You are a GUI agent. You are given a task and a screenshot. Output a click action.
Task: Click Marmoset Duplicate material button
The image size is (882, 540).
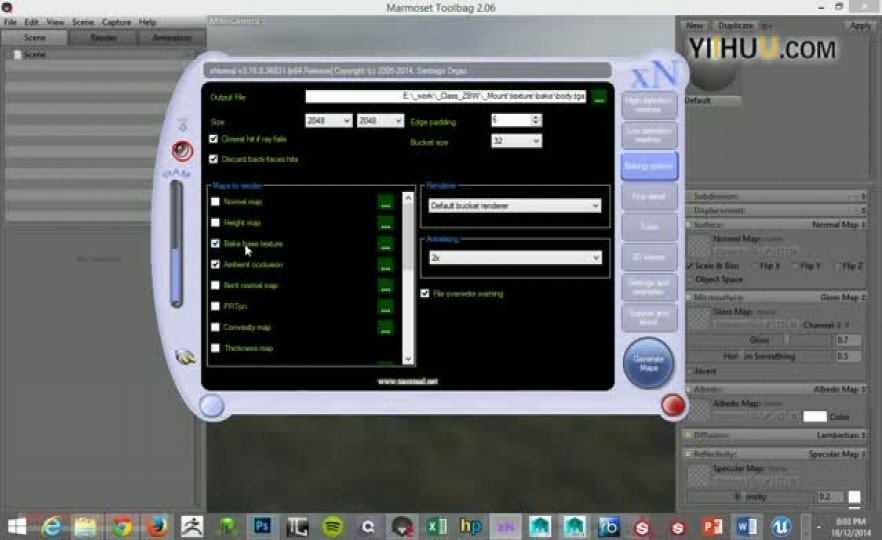tap(735, 26)
